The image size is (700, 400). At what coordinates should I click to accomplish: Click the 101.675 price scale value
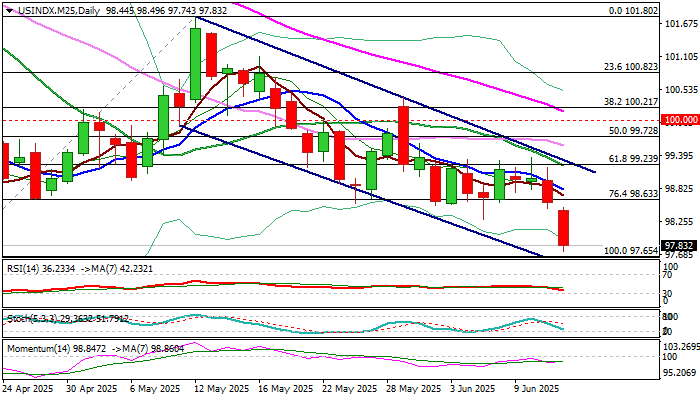(x=681, y=23)
